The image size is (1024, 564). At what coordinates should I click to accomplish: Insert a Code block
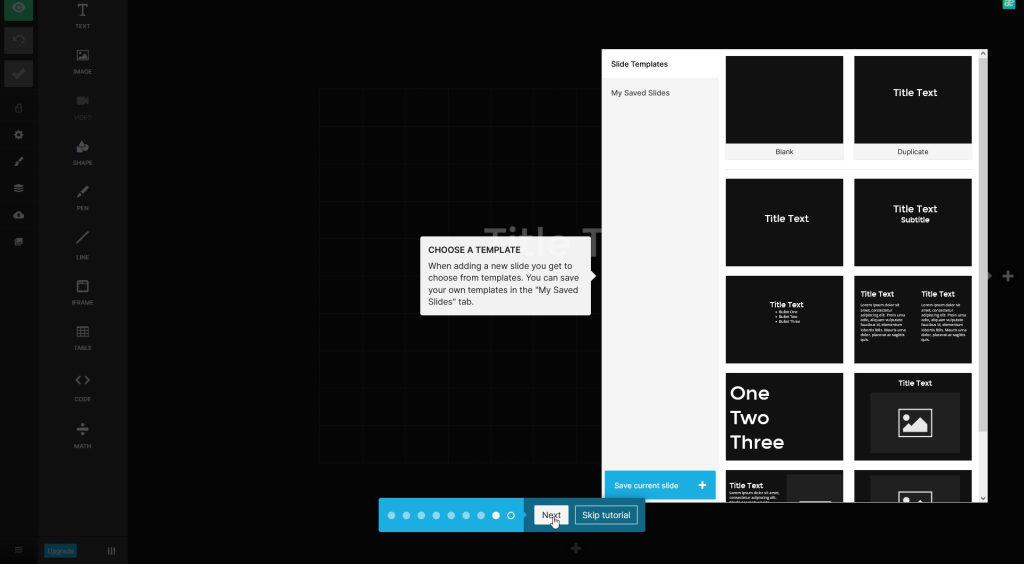coord(82,387)
